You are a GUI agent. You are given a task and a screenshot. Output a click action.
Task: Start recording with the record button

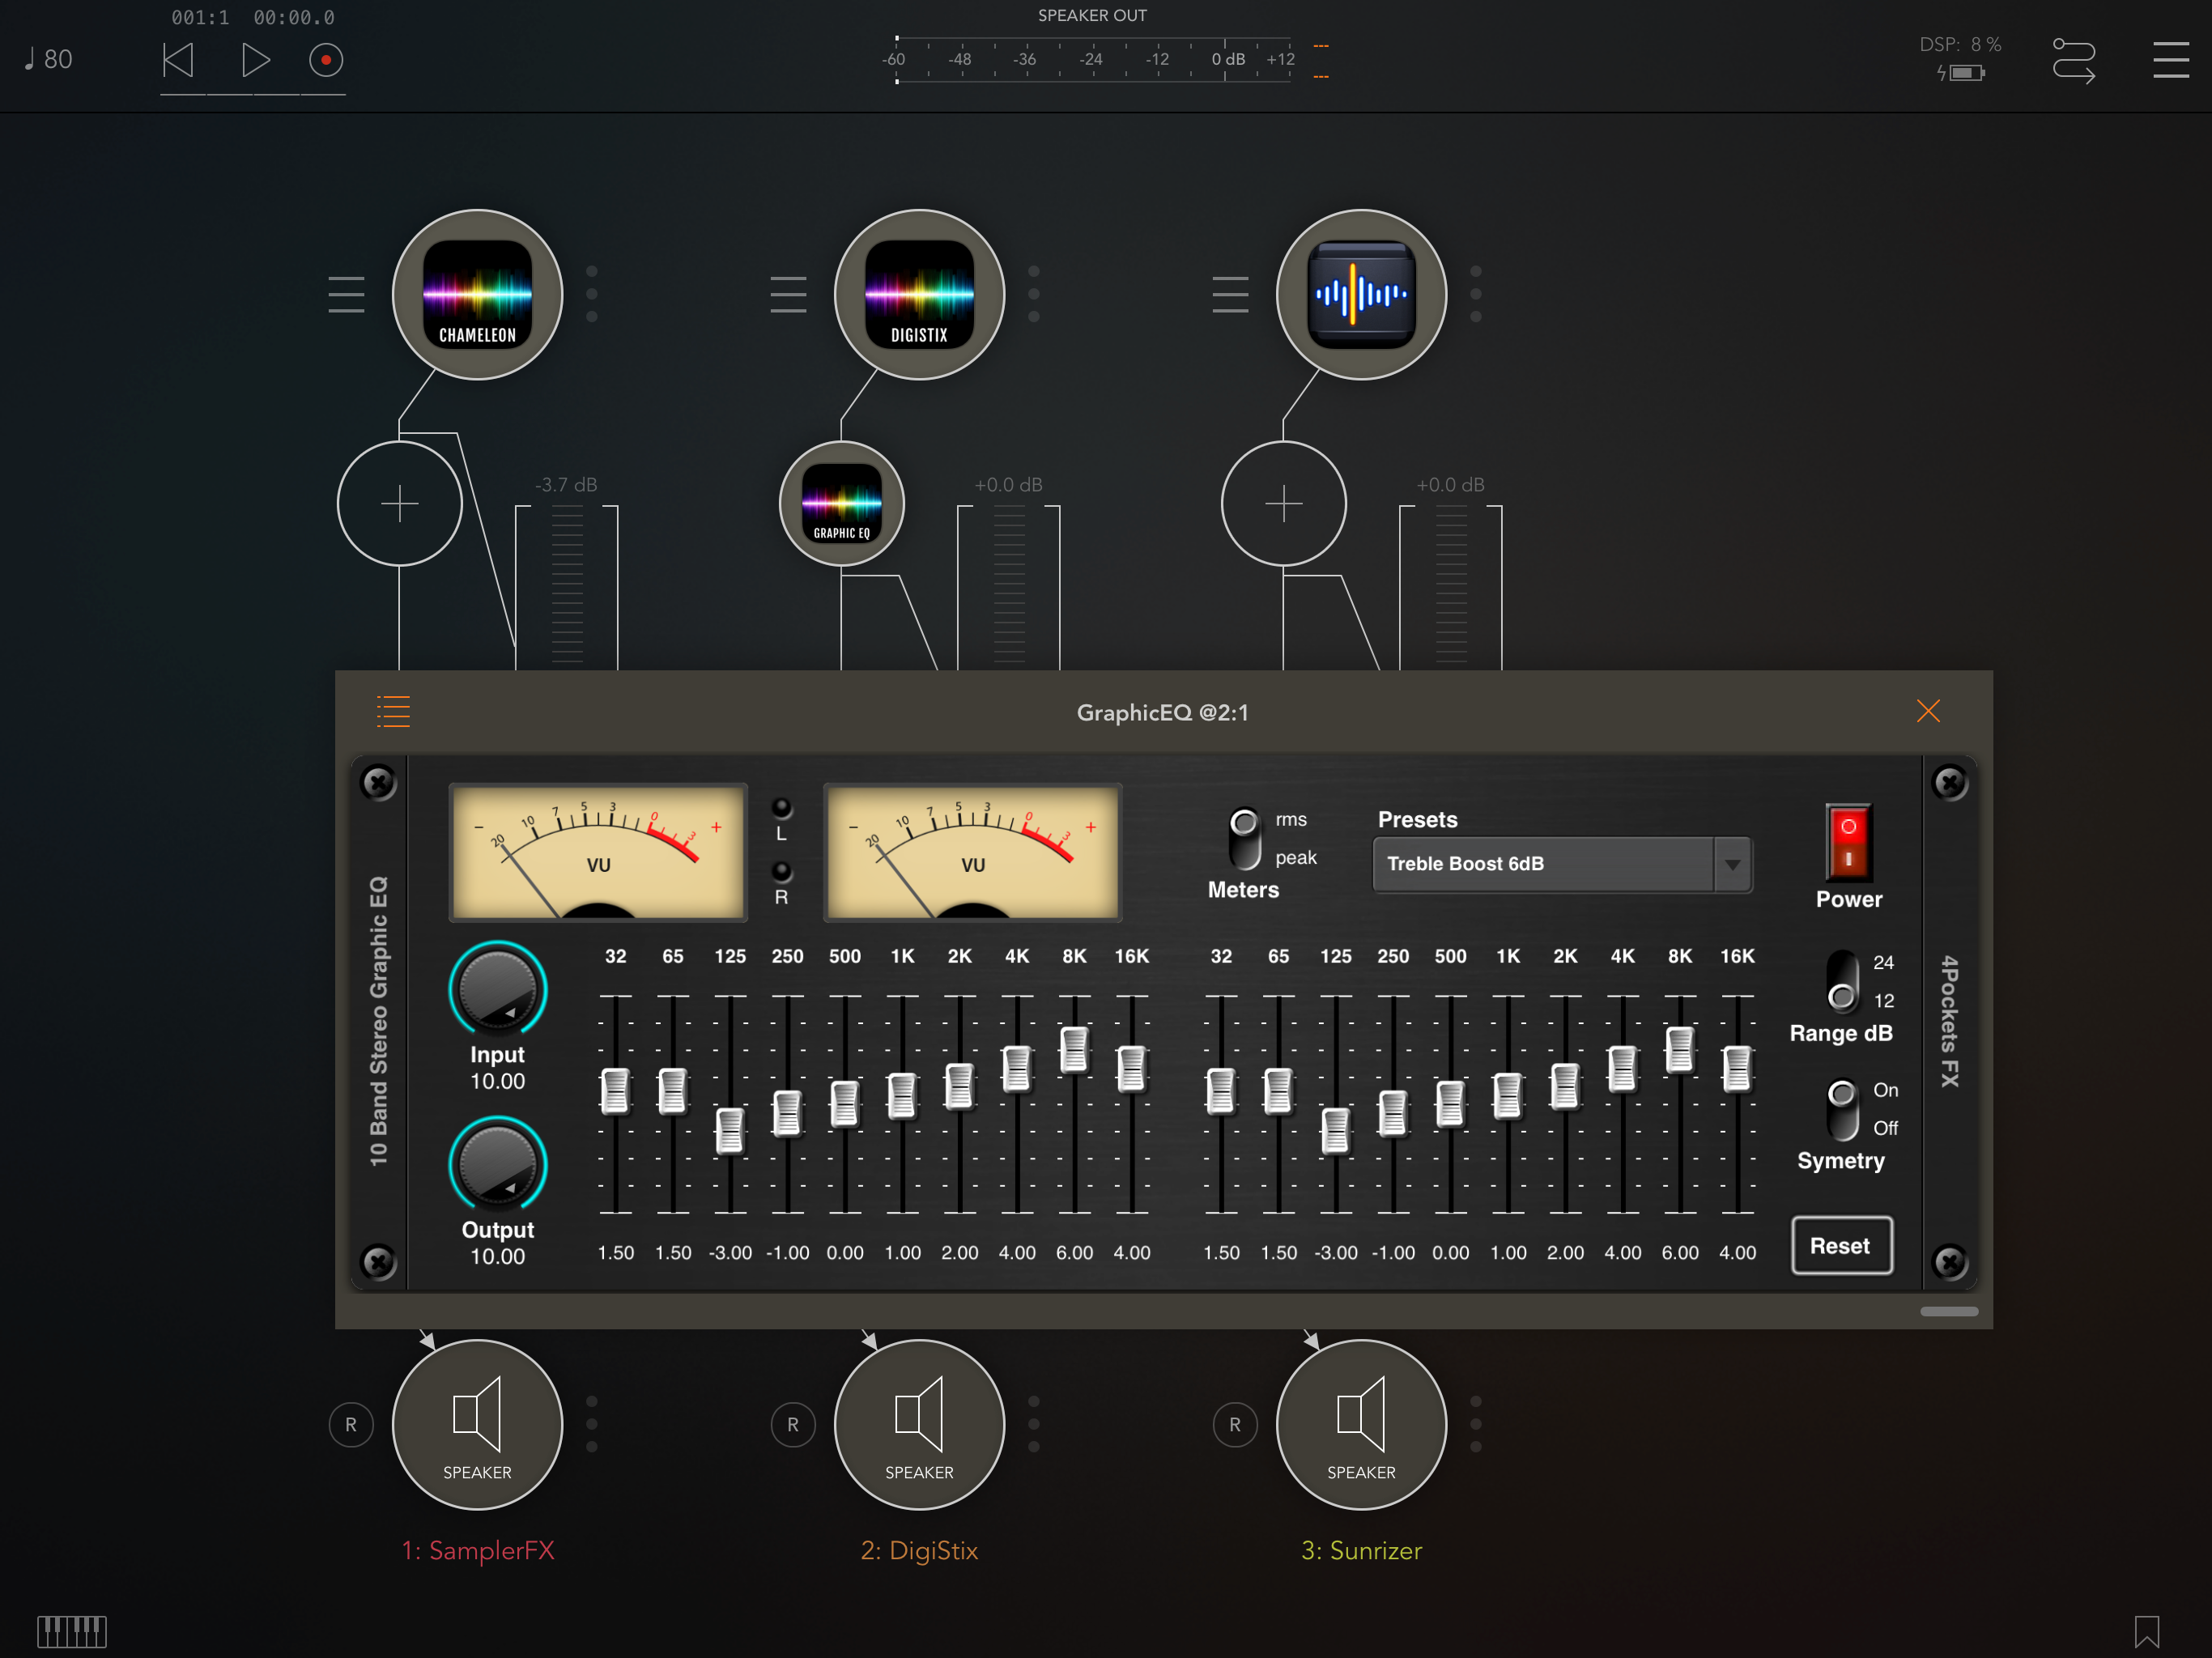pyautogui.click(x=325, y=60)
